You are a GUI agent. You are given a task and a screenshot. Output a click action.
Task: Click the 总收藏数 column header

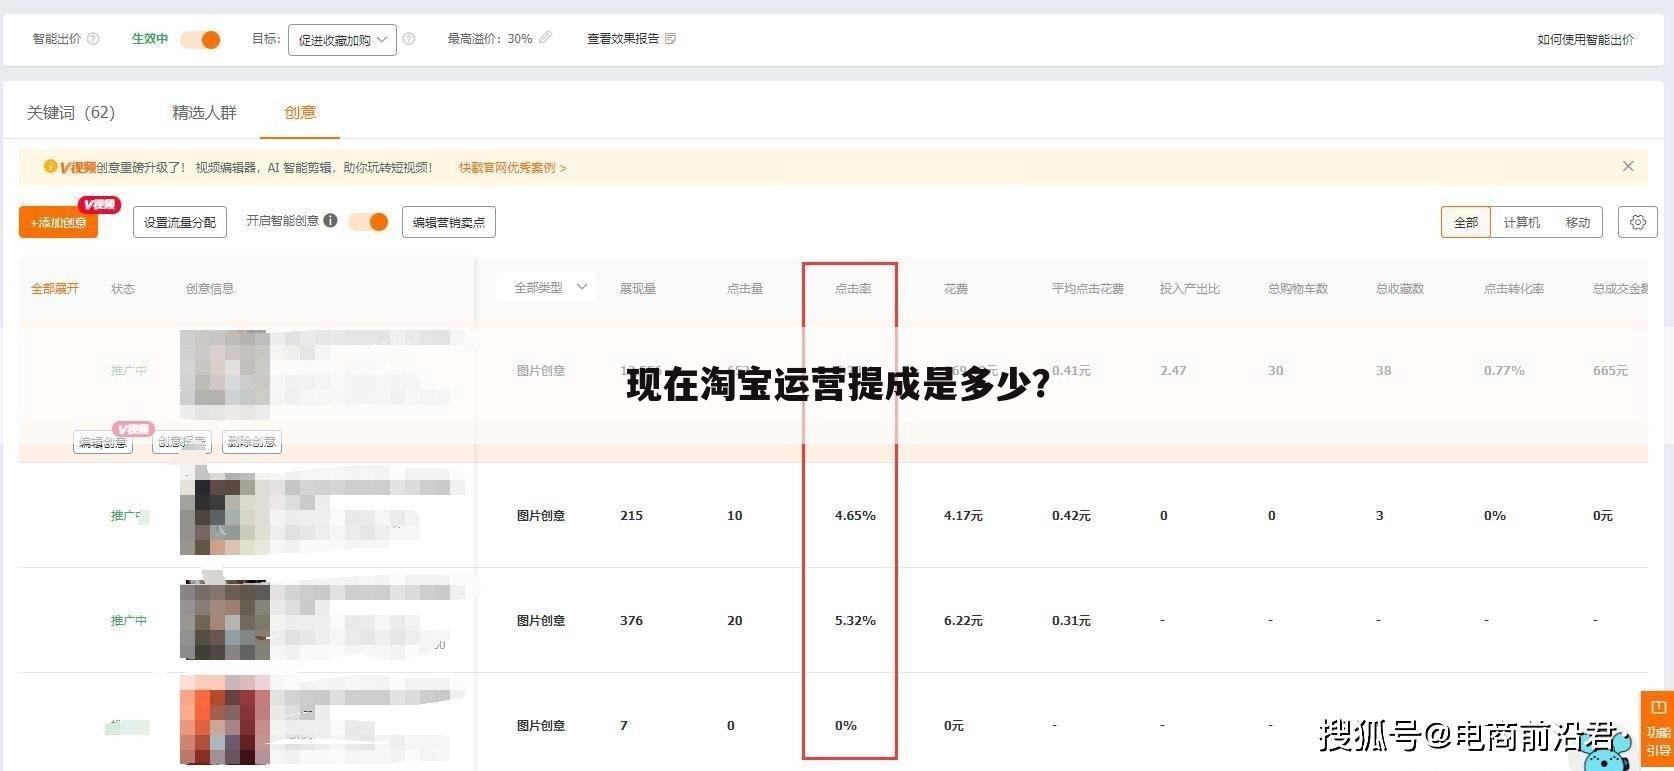coord(1400,288)
